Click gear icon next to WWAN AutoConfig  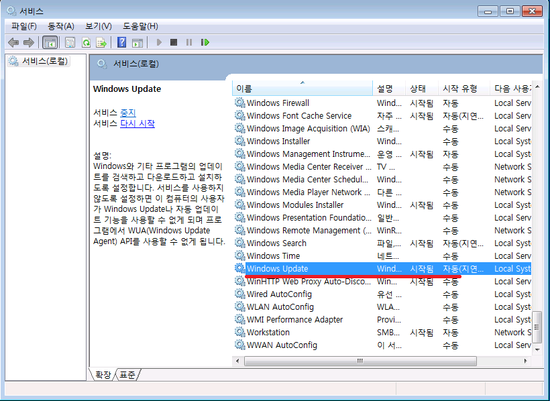240,345
